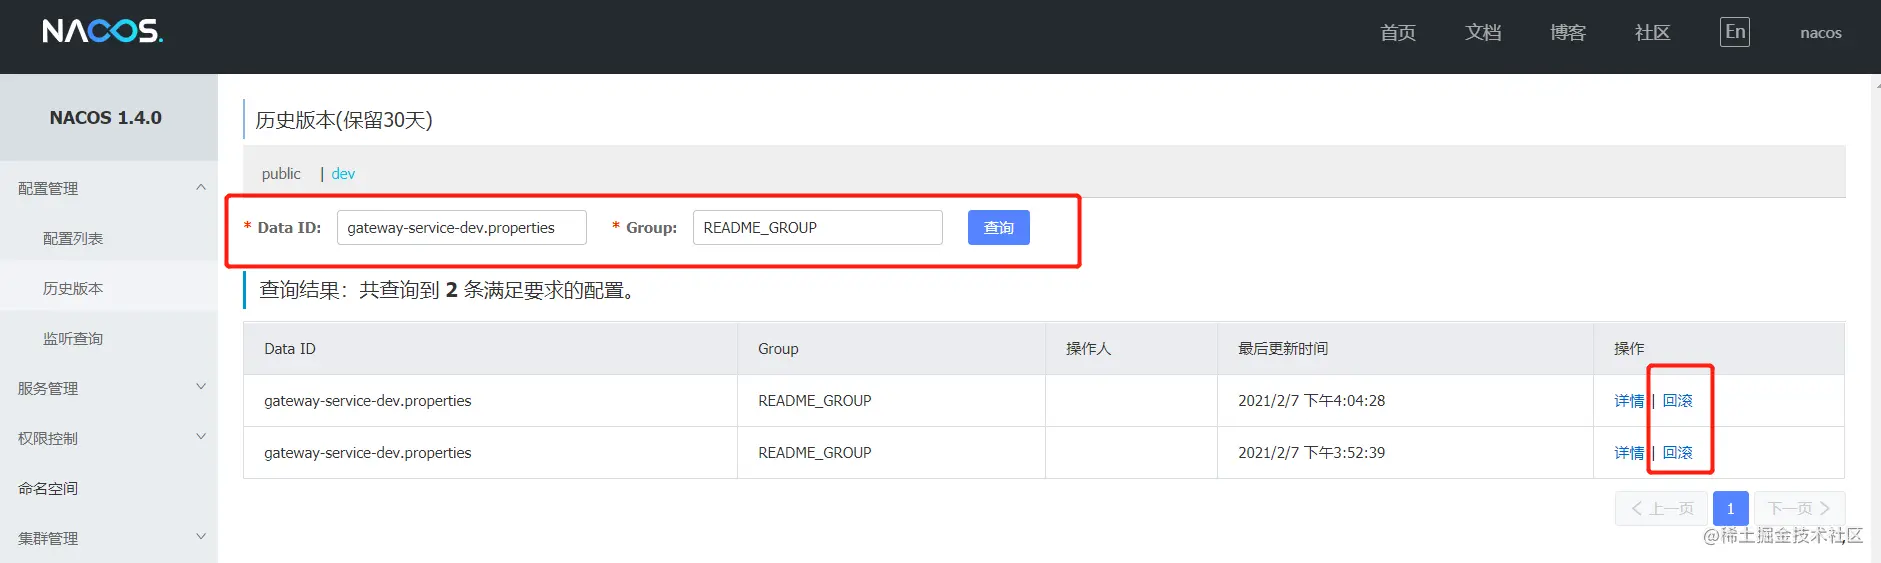The image size is (1881, 563).
Task: Expand the 服务管理 menu chevron
Action: pos(201,387)
